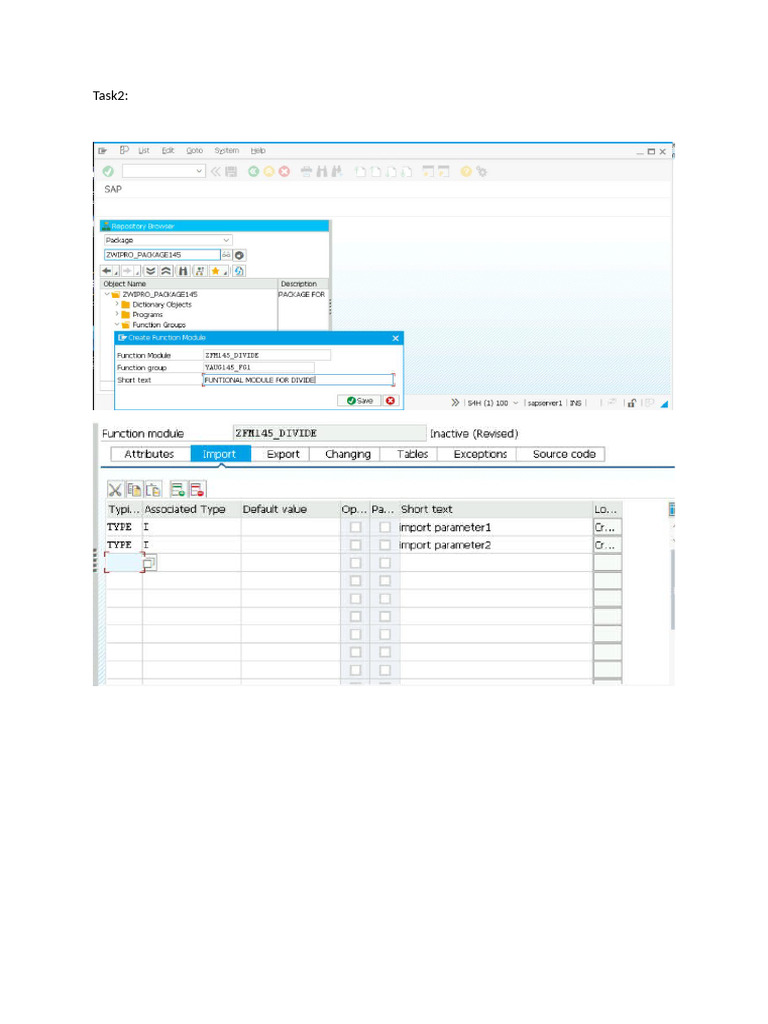Expand the status bar double-chevron

point(455,403)
